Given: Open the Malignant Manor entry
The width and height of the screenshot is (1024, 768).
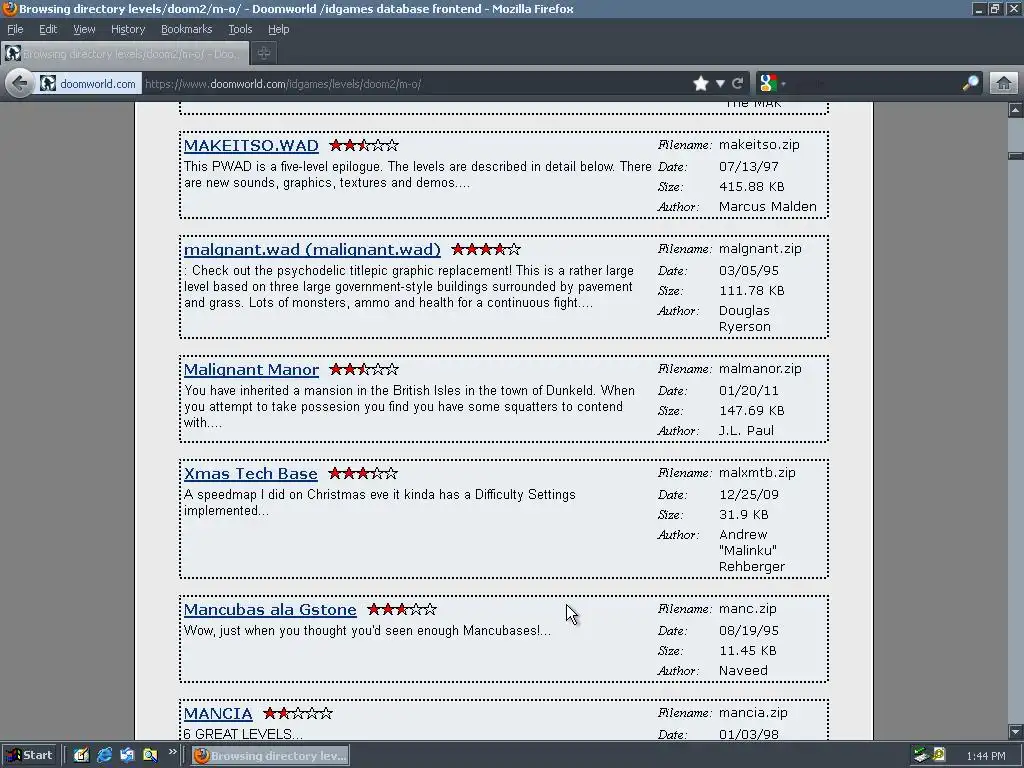Looking at the screenshot, I should [x=251, y=370].
